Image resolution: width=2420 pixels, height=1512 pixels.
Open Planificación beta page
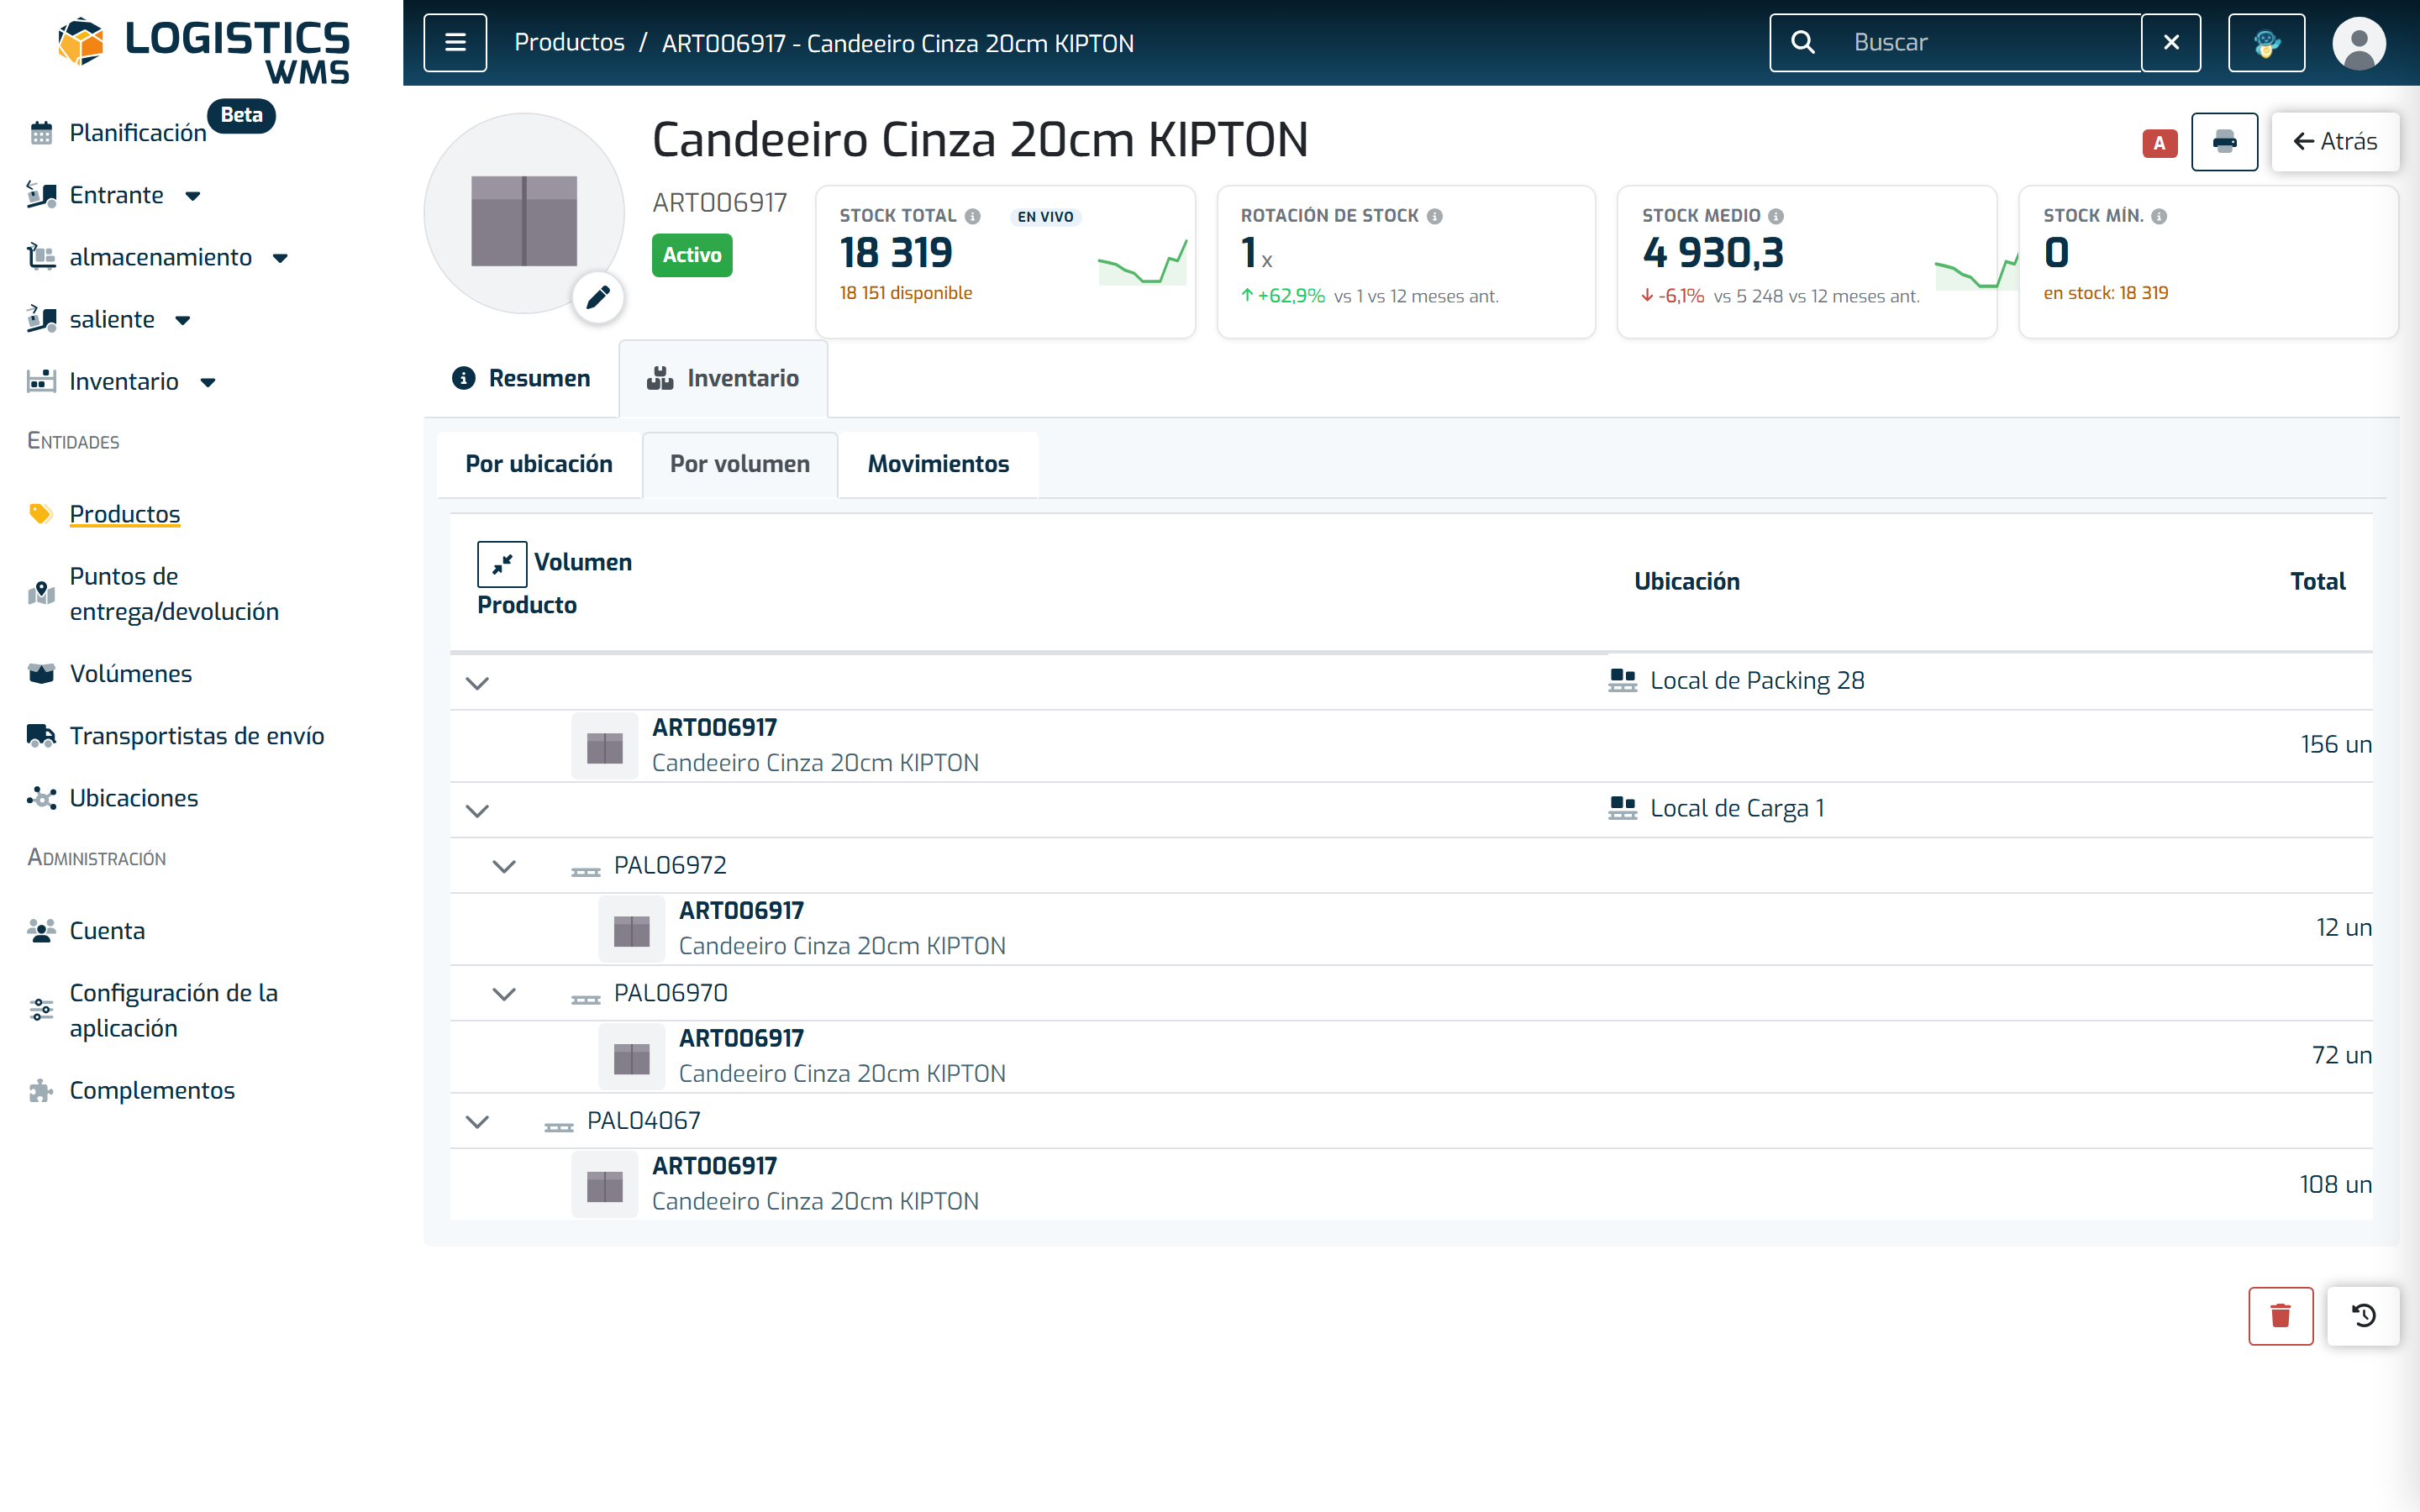coord(138,133)
